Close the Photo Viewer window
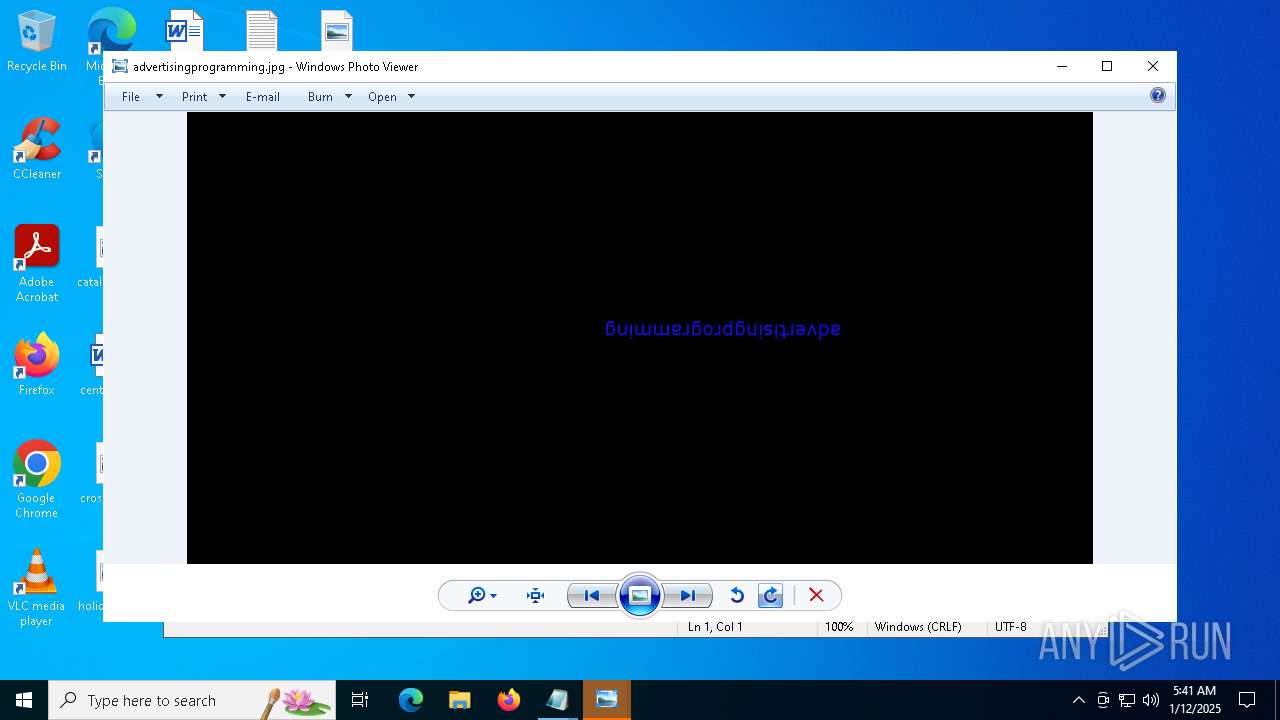Viewport: 1280px width, 720px height. [1153, 67]
